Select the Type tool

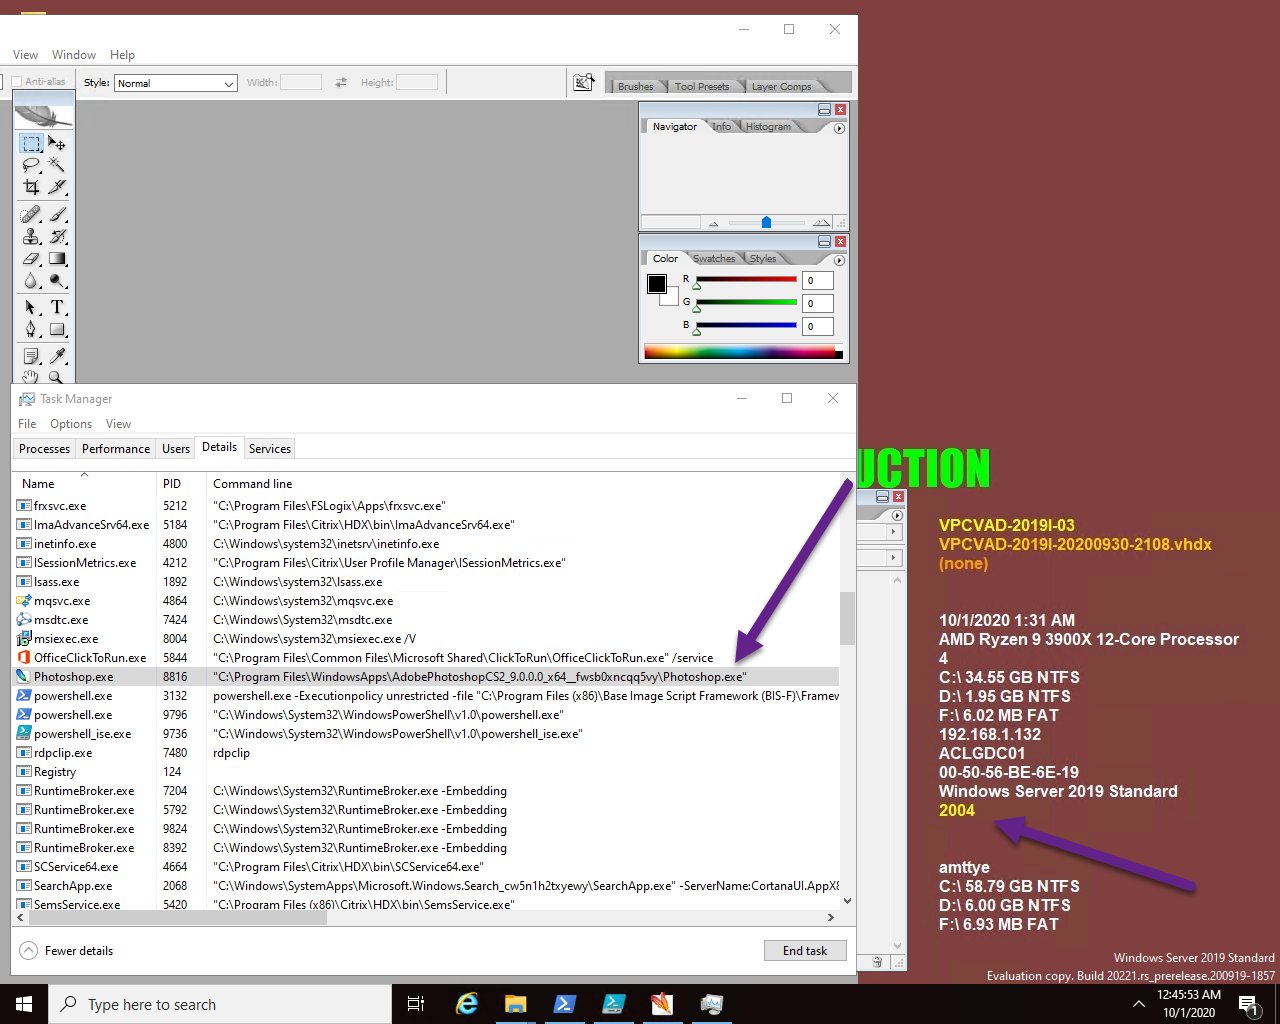click(57, 307)
